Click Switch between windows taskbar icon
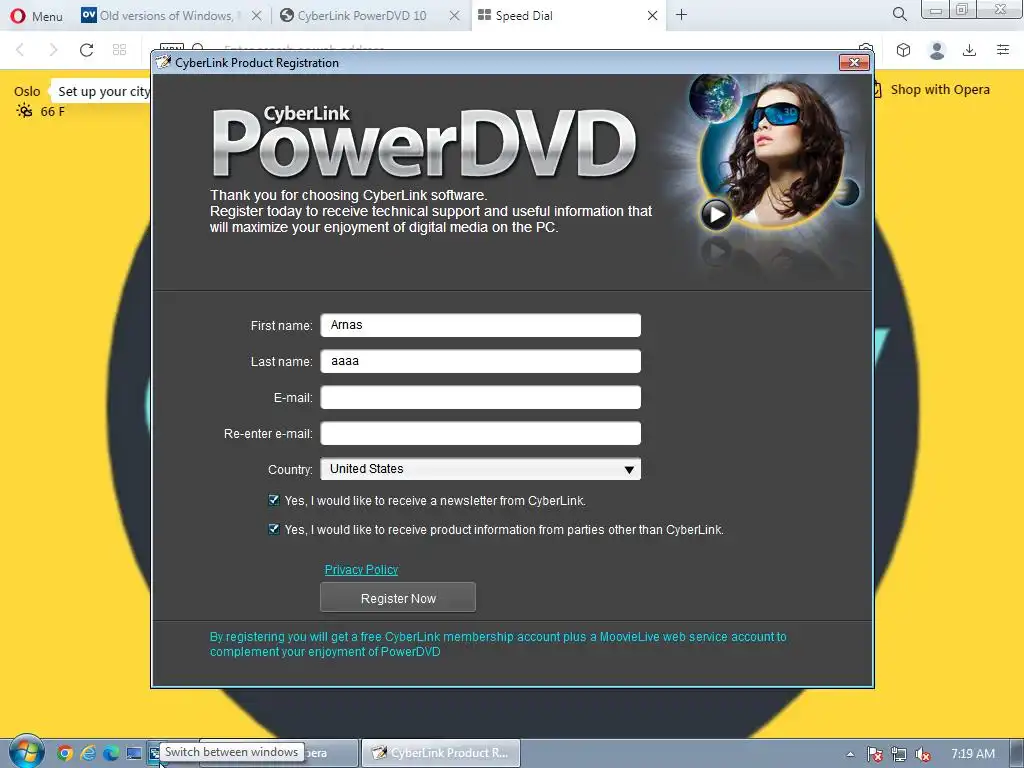1024x768 pixels. click(x=155, y=754)
